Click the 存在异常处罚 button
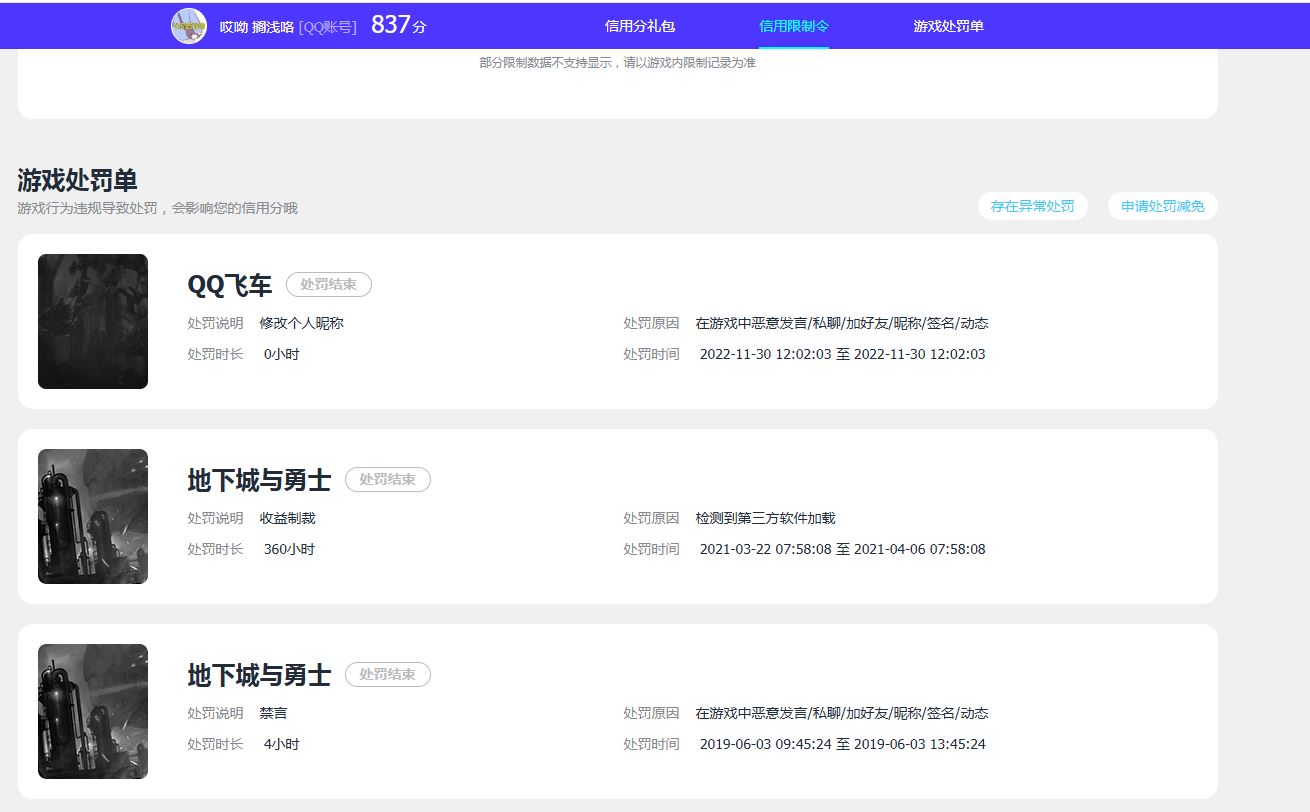 coord(1032,206)
